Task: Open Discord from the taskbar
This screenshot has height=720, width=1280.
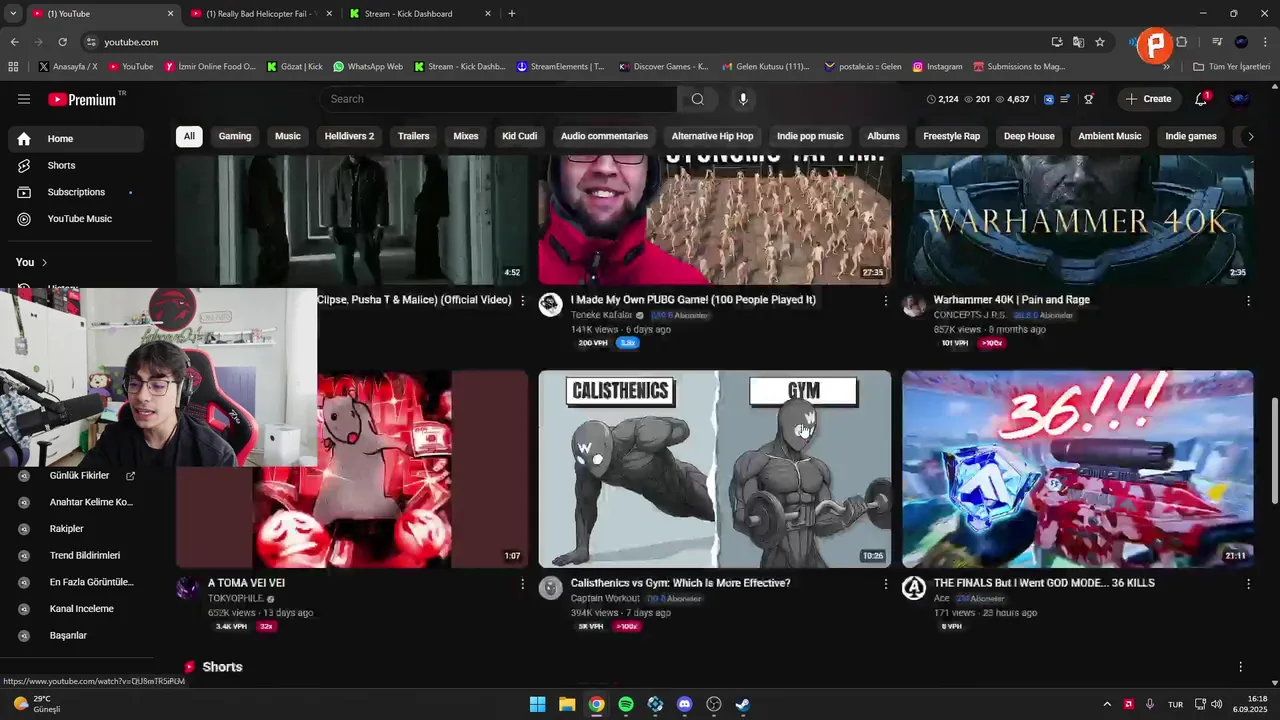Action: (x=684, y=704)
